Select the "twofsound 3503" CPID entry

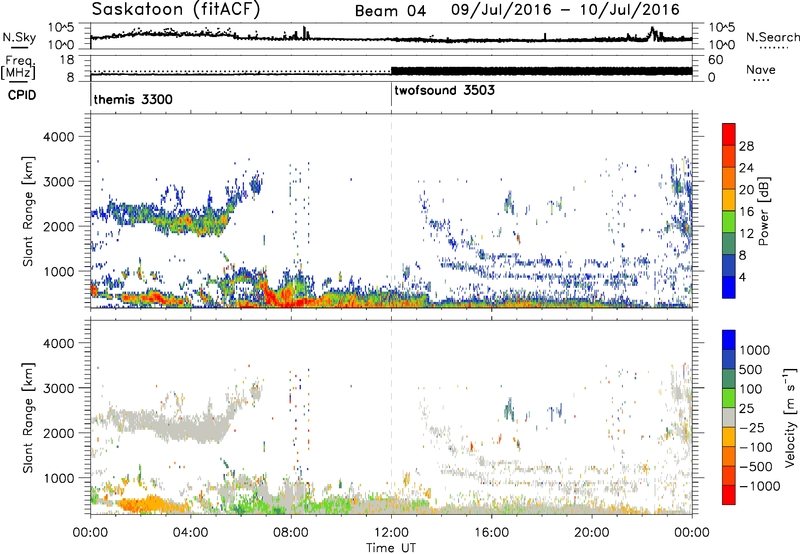(444, 90)
